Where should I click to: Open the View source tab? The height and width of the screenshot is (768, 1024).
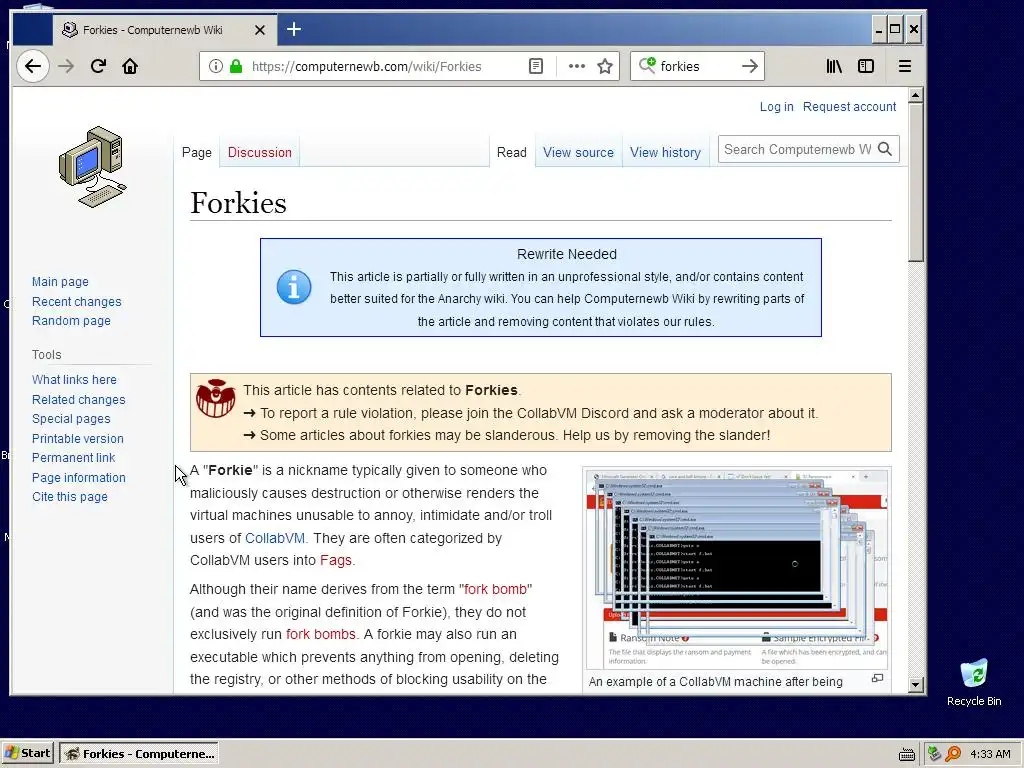[579, 152]
